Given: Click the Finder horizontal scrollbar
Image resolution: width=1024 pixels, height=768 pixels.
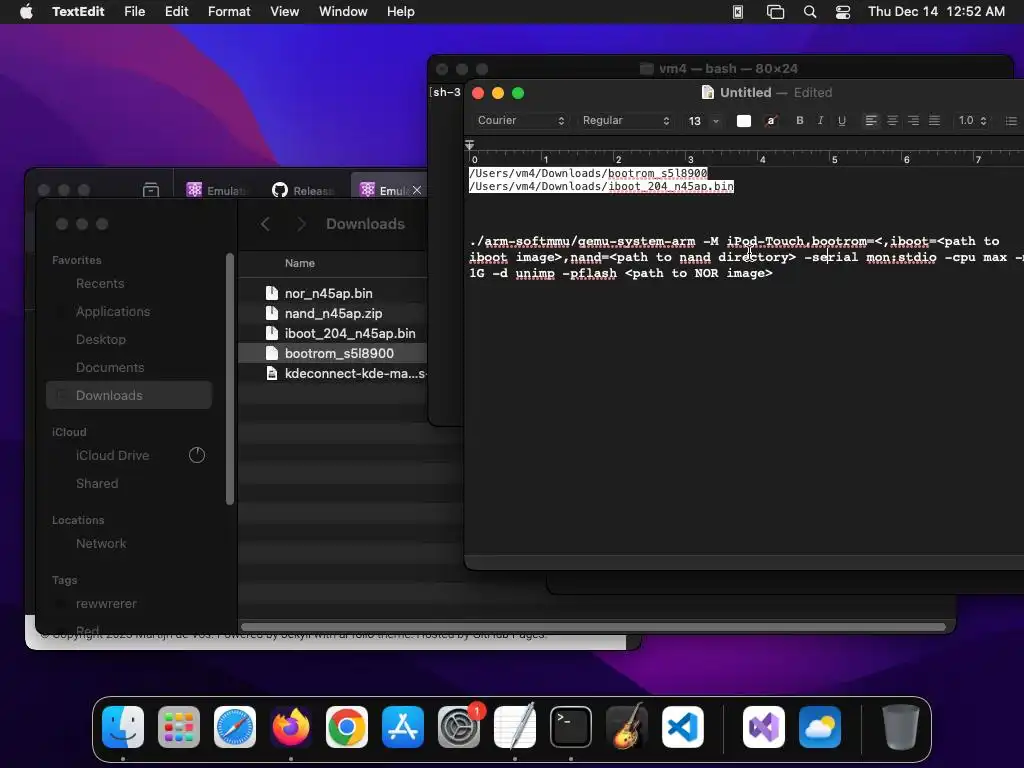Looking at the screenshot, I should [594, 627].
